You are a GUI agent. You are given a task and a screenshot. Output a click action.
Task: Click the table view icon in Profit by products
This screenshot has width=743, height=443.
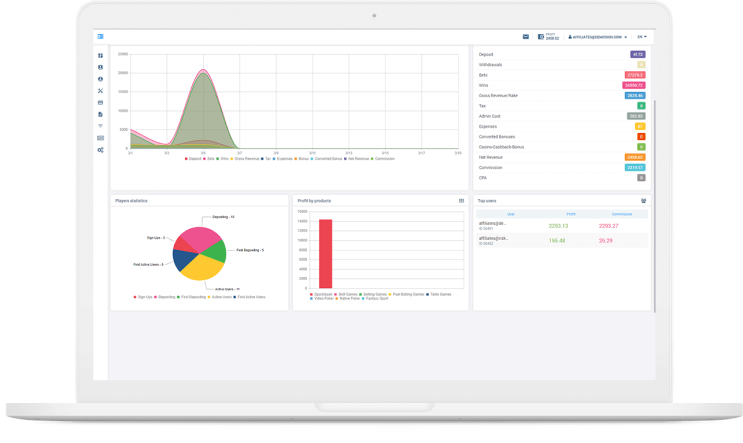pyautogui.click(x=461, y=200)
